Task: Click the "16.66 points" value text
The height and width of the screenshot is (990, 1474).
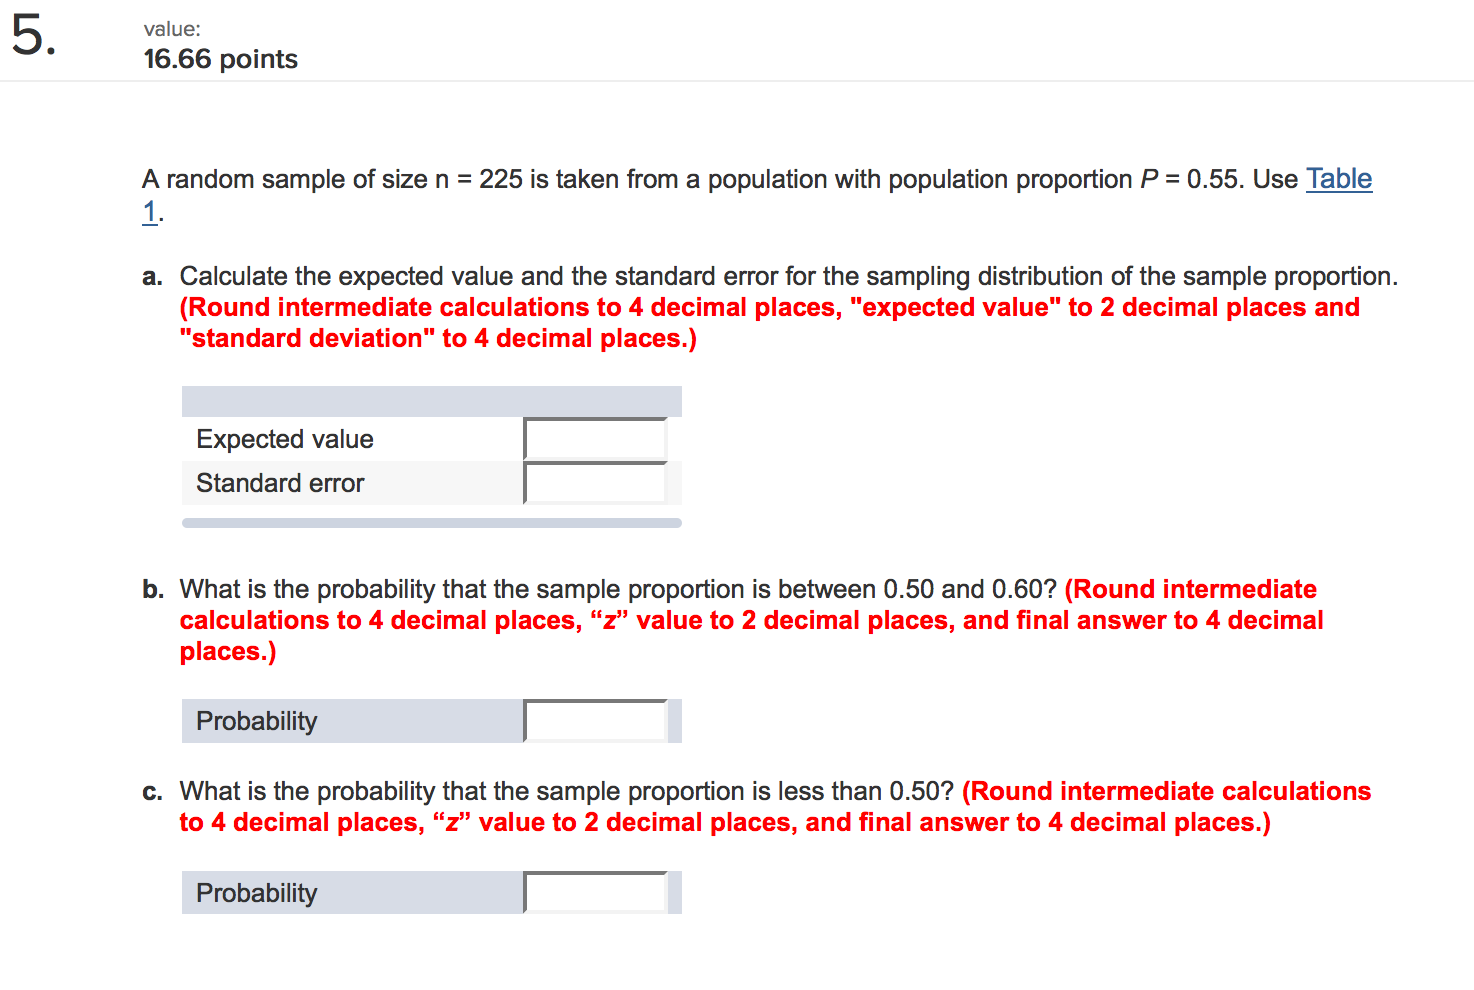Action: [221, 59]
